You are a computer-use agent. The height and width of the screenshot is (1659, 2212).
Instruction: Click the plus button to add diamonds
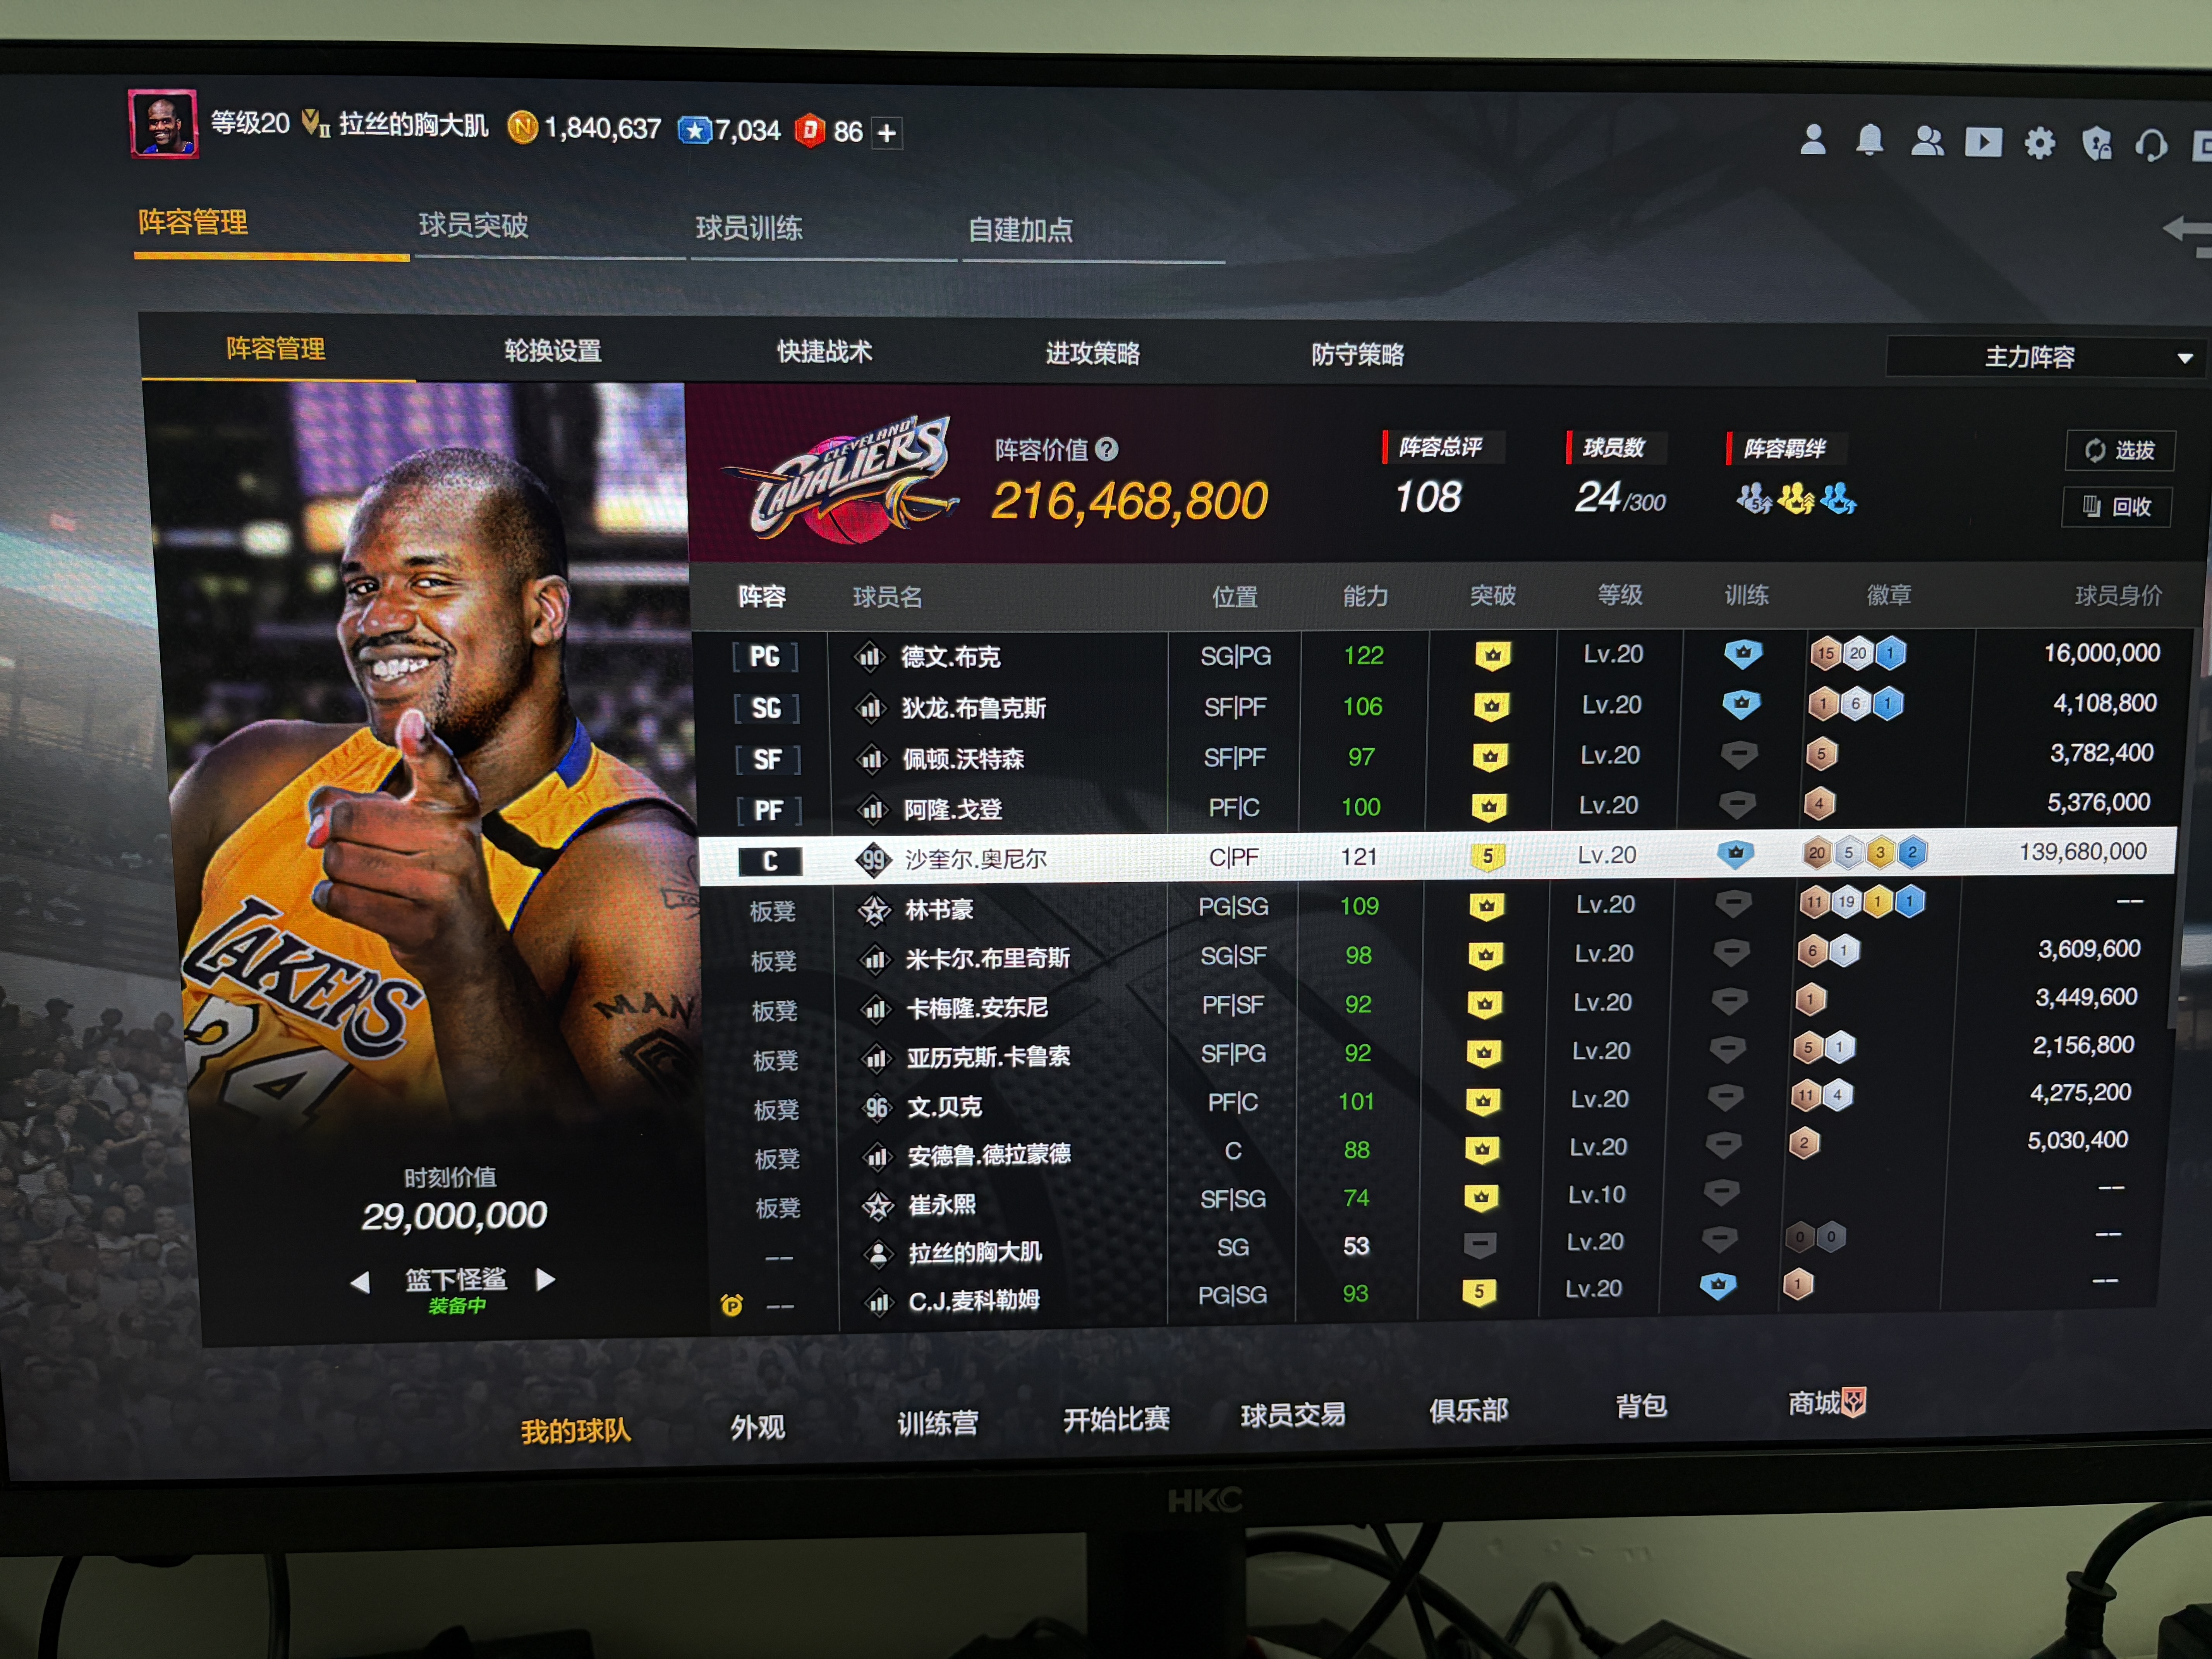pyautogui.click(x=887, y=132)
